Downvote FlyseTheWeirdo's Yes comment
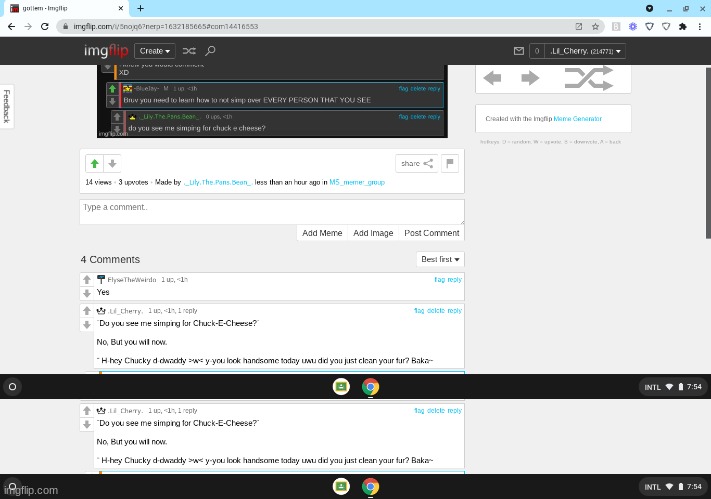This screenshot has width=711, height=499. click(x=87, y=293)
